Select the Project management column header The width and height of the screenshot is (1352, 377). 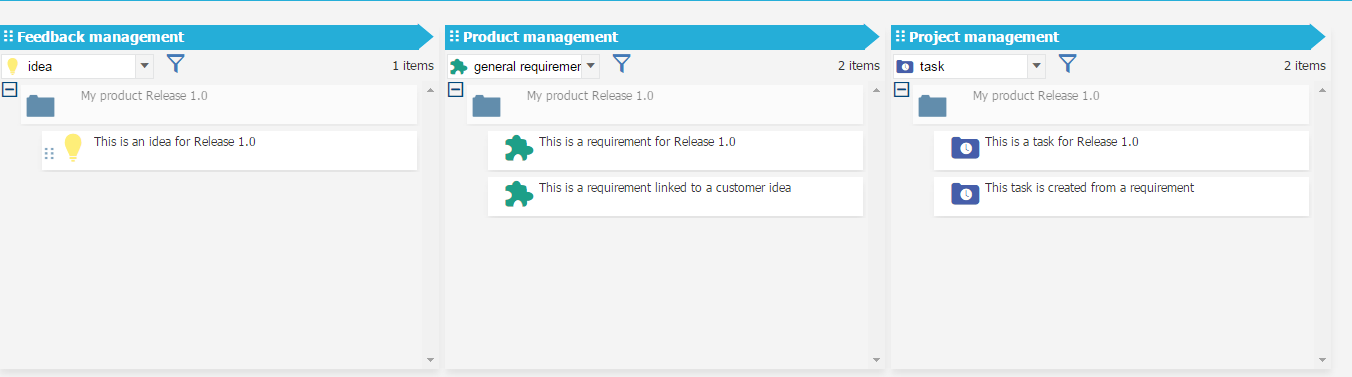coord(1109,37)
